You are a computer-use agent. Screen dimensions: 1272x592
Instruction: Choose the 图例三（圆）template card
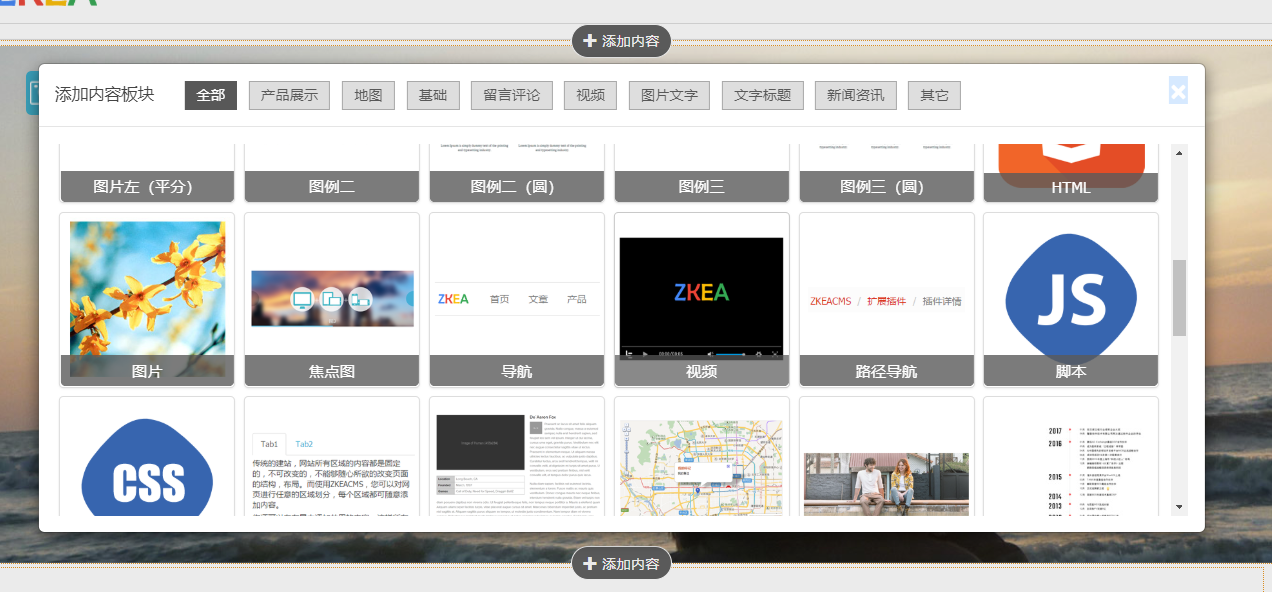pos(887,173)
